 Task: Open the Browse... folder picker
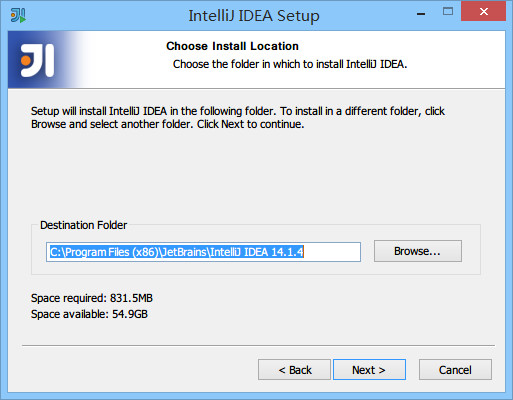418,251
